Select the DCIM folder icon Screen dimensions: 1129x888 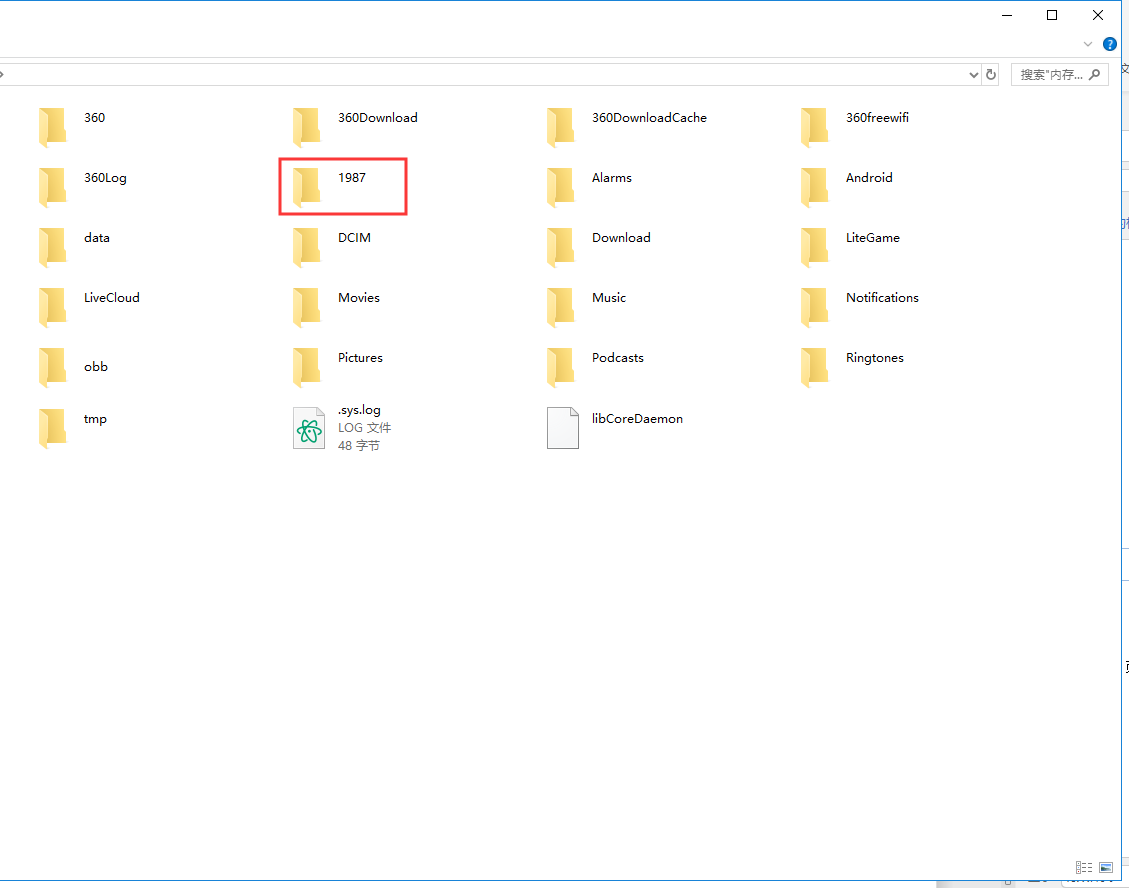tap(307, 247)
